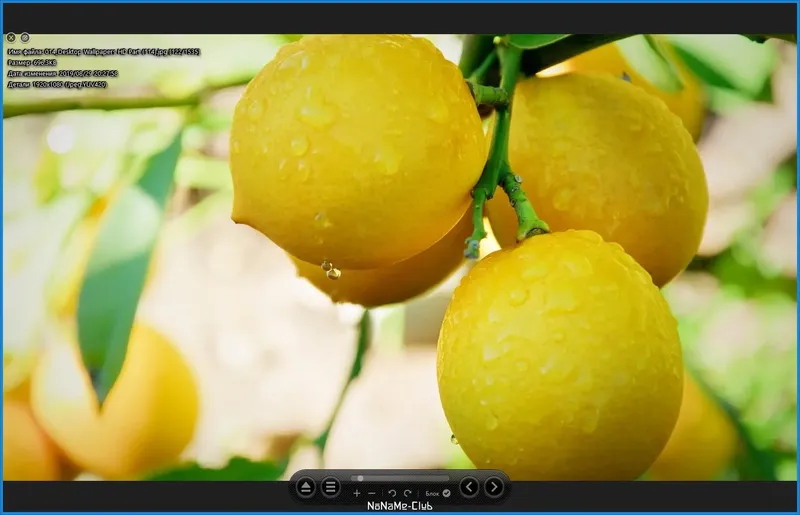Rotate the image counterclockwise

pyautogui.click(x=392, y=493)
